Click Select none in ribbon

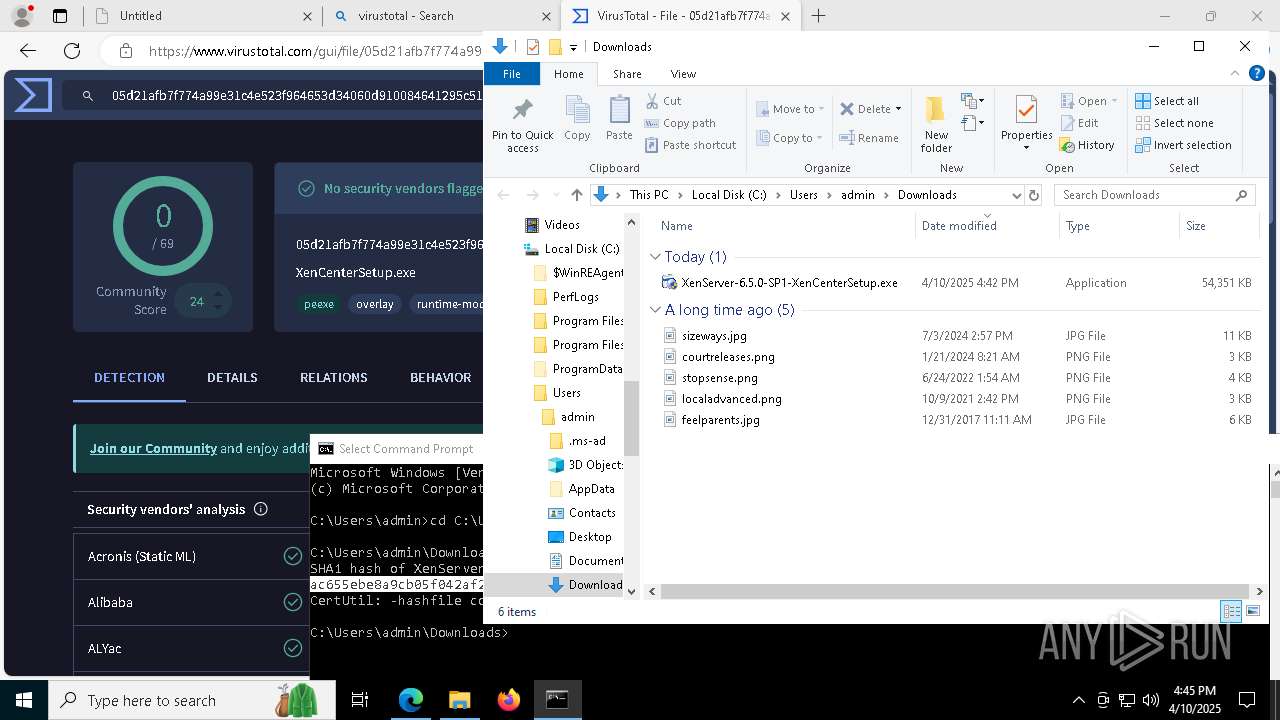(1174, 123)
